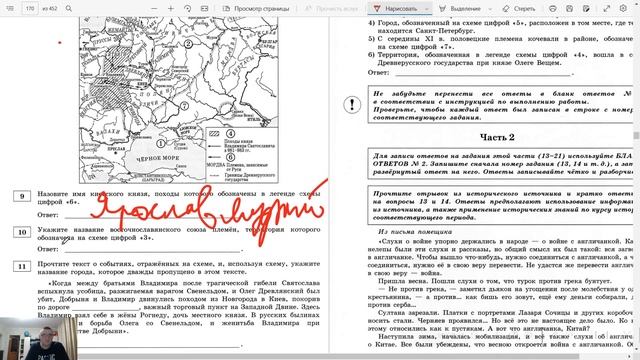Screen dimensions: 640x360
Task: Open the table of contents sidebar
Action: click(x=10, y=8)
